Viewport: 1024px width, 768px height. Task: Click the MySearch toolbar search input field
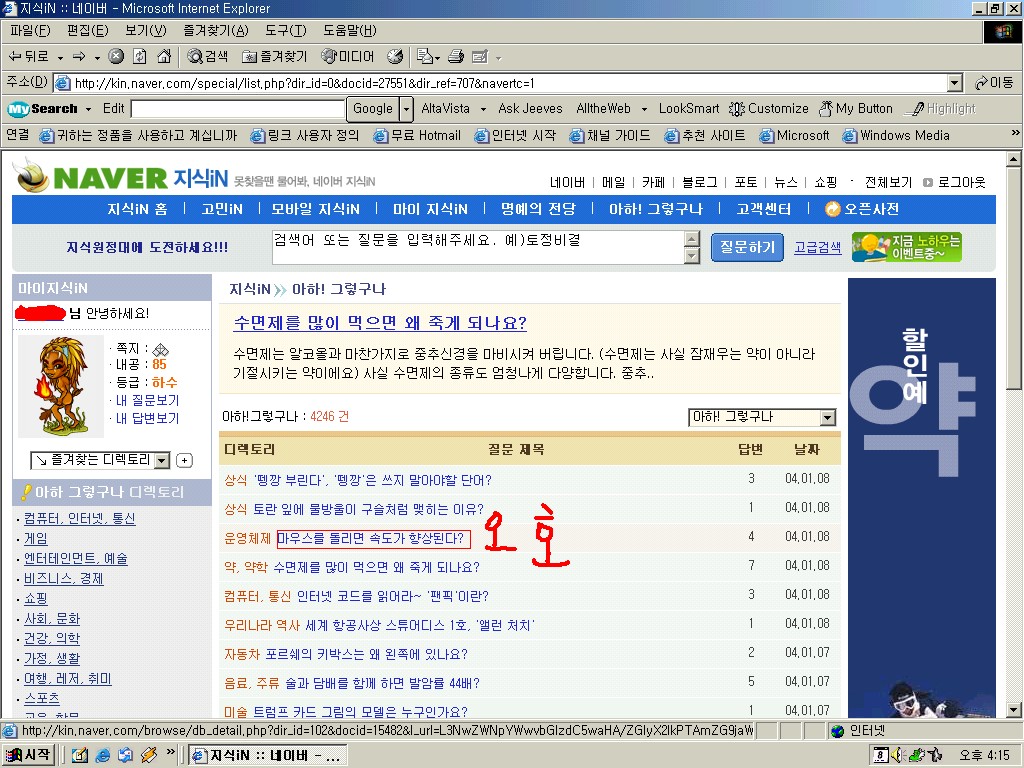(x=238, y=108)
